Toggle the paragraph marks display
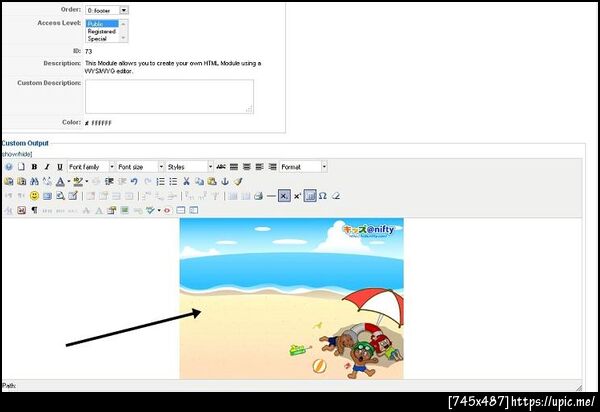Image resolution: width=600 pixels, height=412 pixels. 34,210
